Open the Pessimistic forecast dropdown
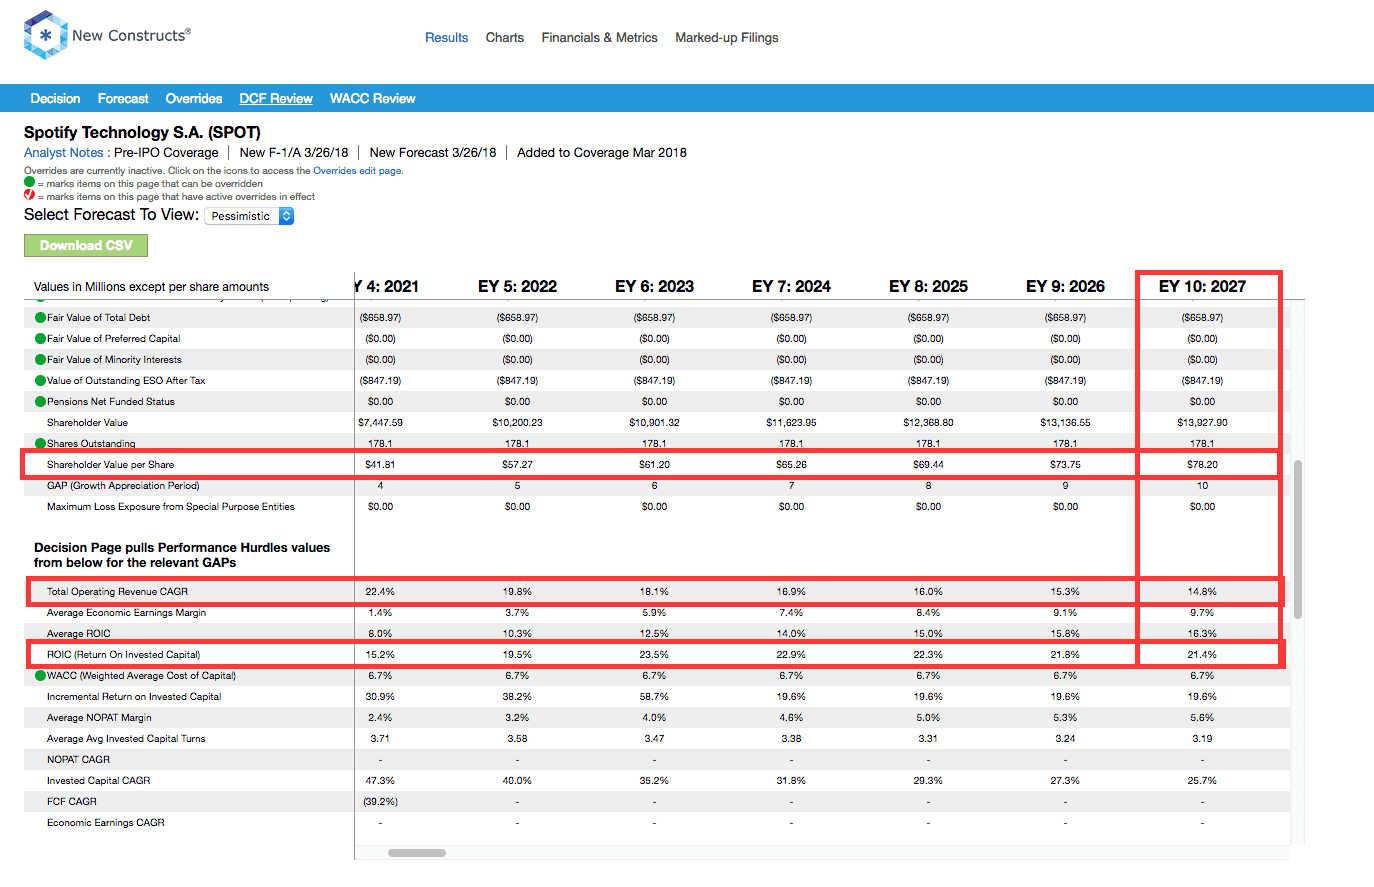 click(x=249, y=216)
